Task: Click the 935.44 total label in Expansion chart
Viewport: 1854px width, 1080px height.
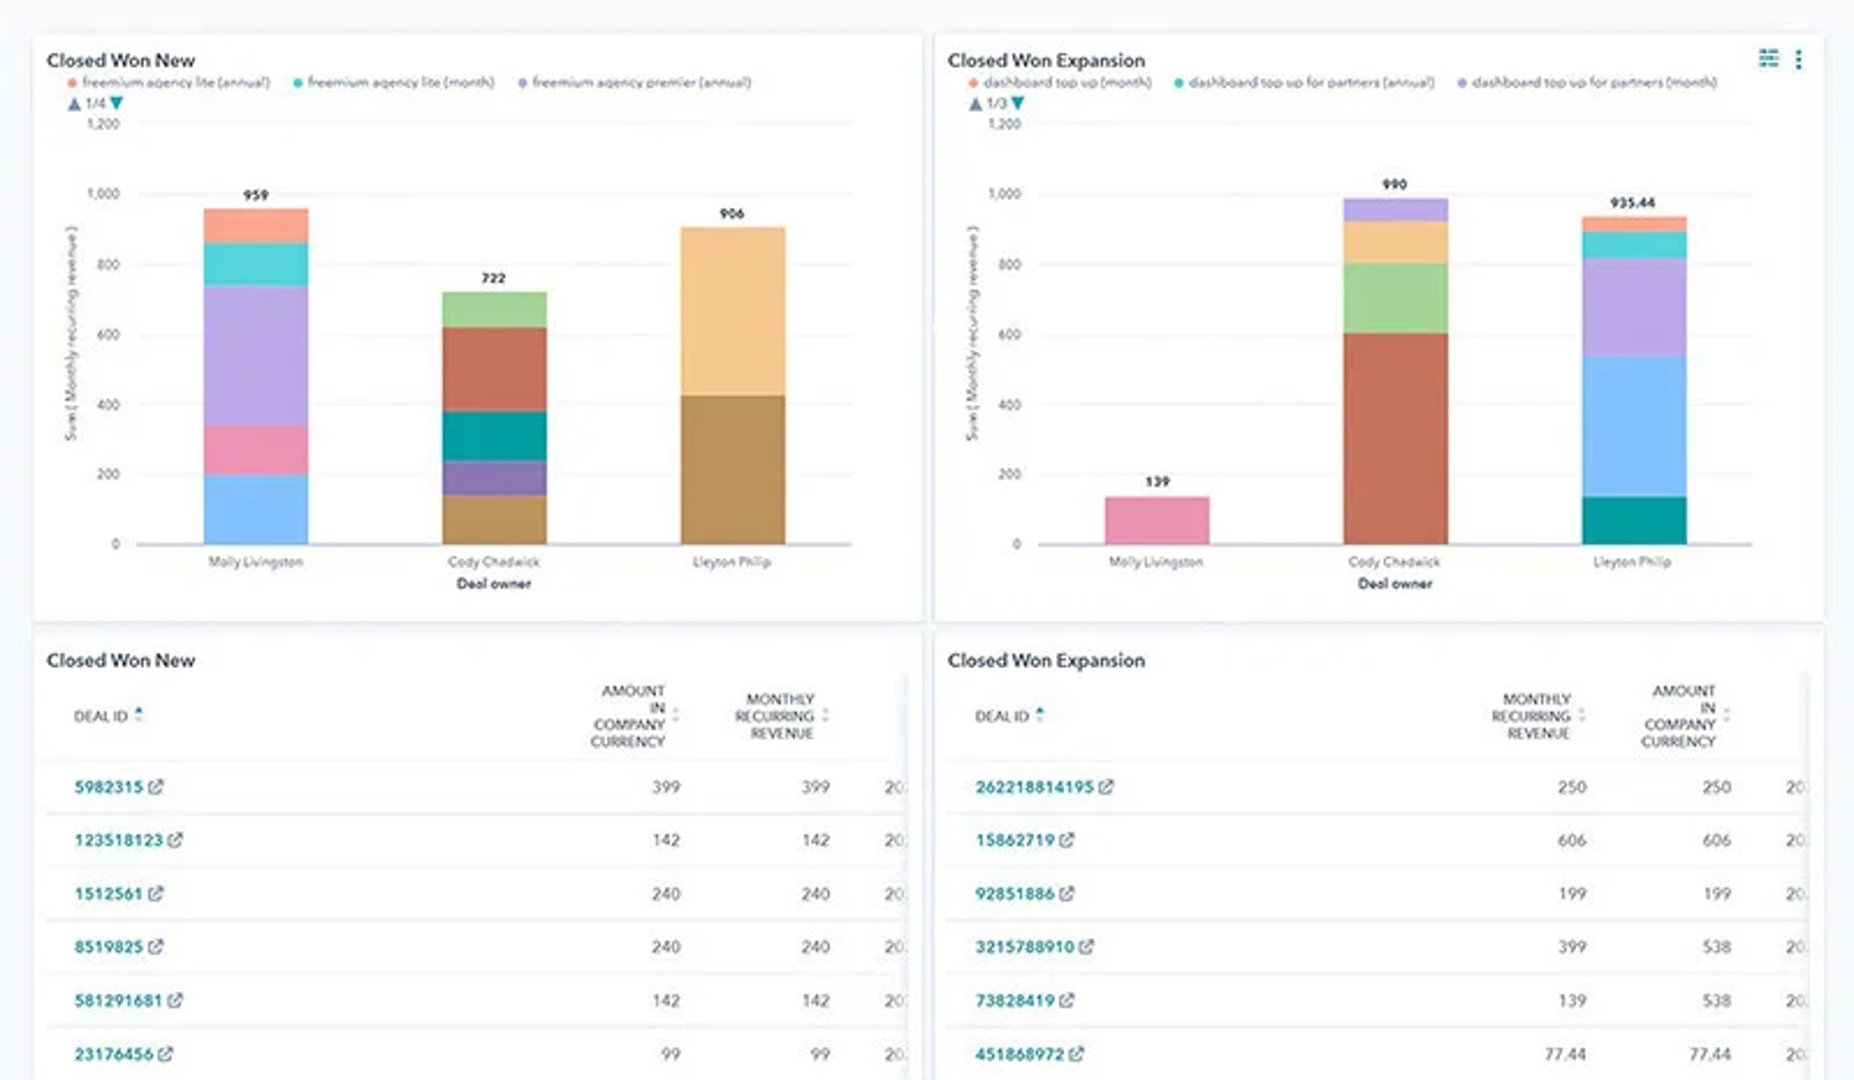Action: [1633, 203]
